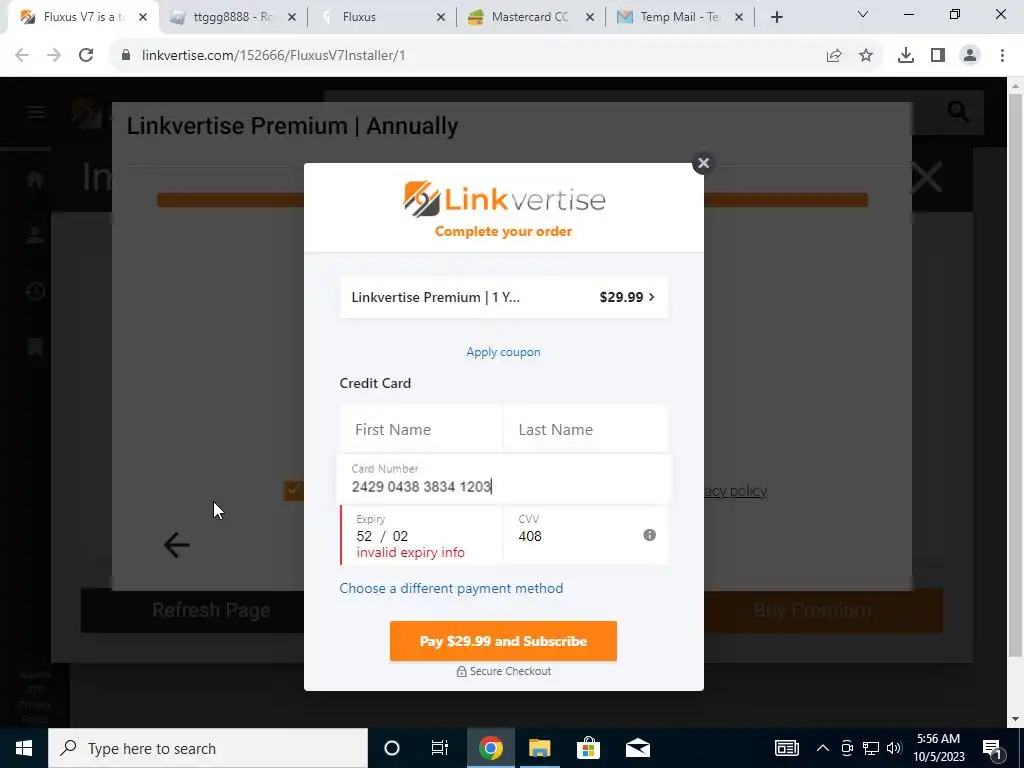Bookmark this page with star icon

866,56
